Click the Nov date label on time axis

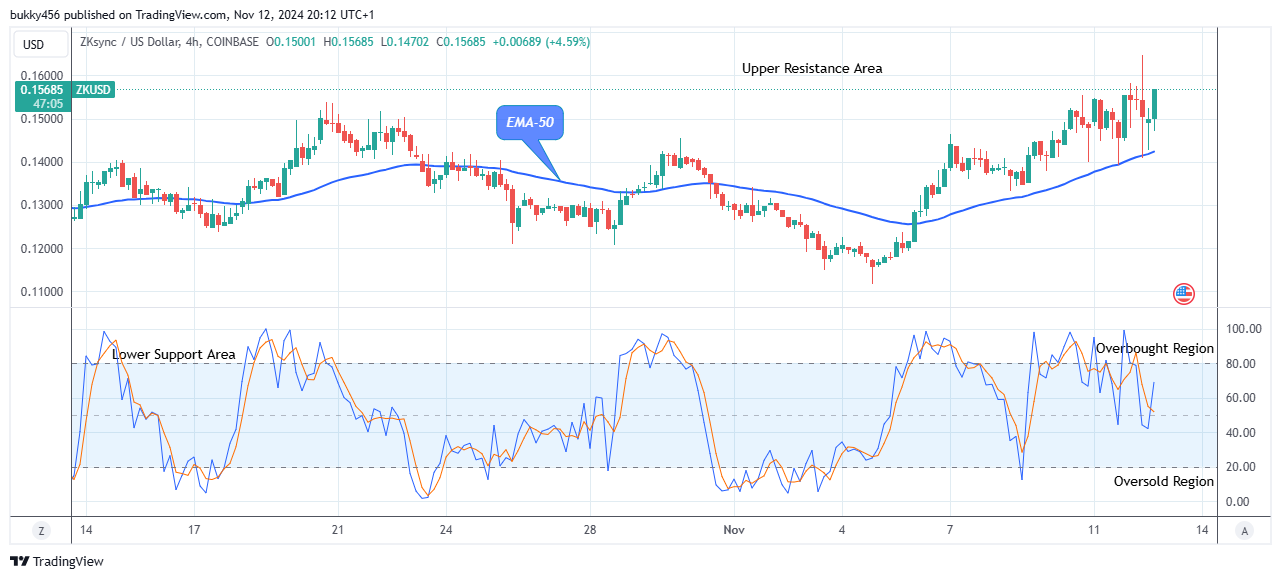click(x=734, y=530)
